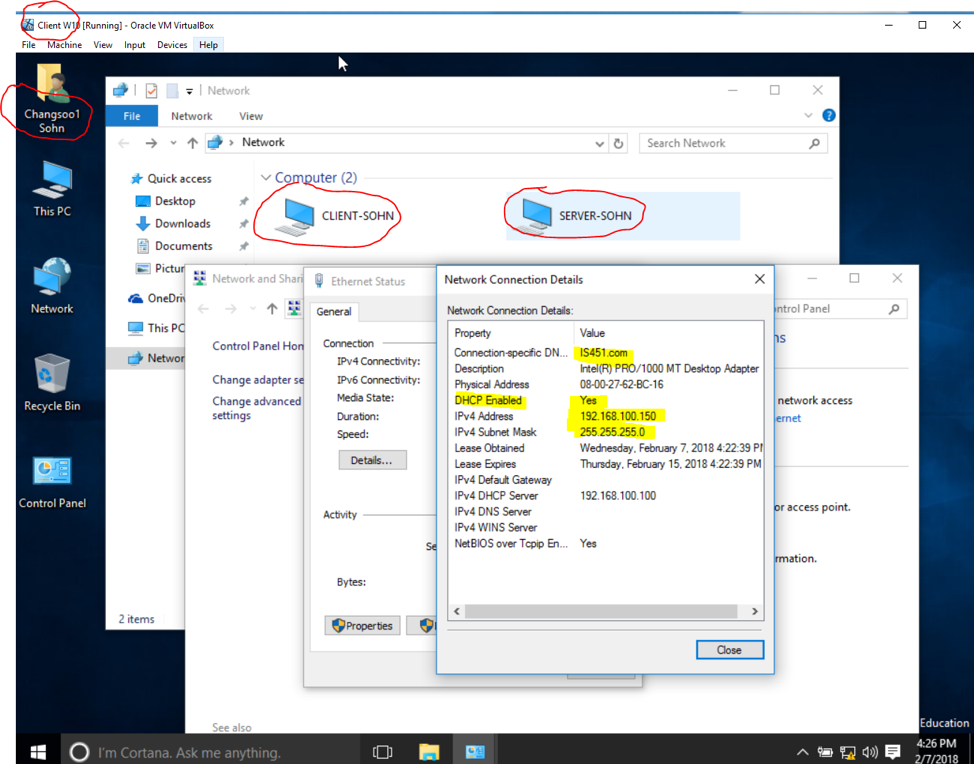Click Change advanced sharing settings link

257,408
